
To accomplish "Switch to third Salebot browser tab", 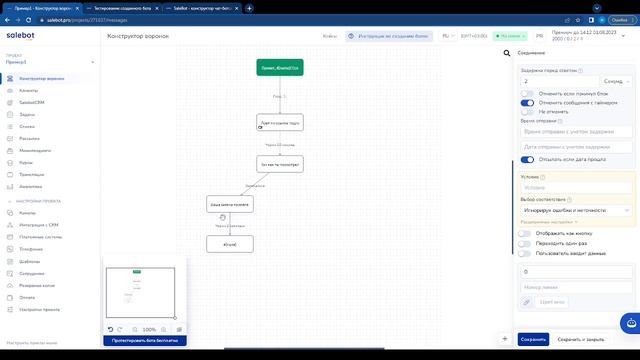I will pos(202,8).
